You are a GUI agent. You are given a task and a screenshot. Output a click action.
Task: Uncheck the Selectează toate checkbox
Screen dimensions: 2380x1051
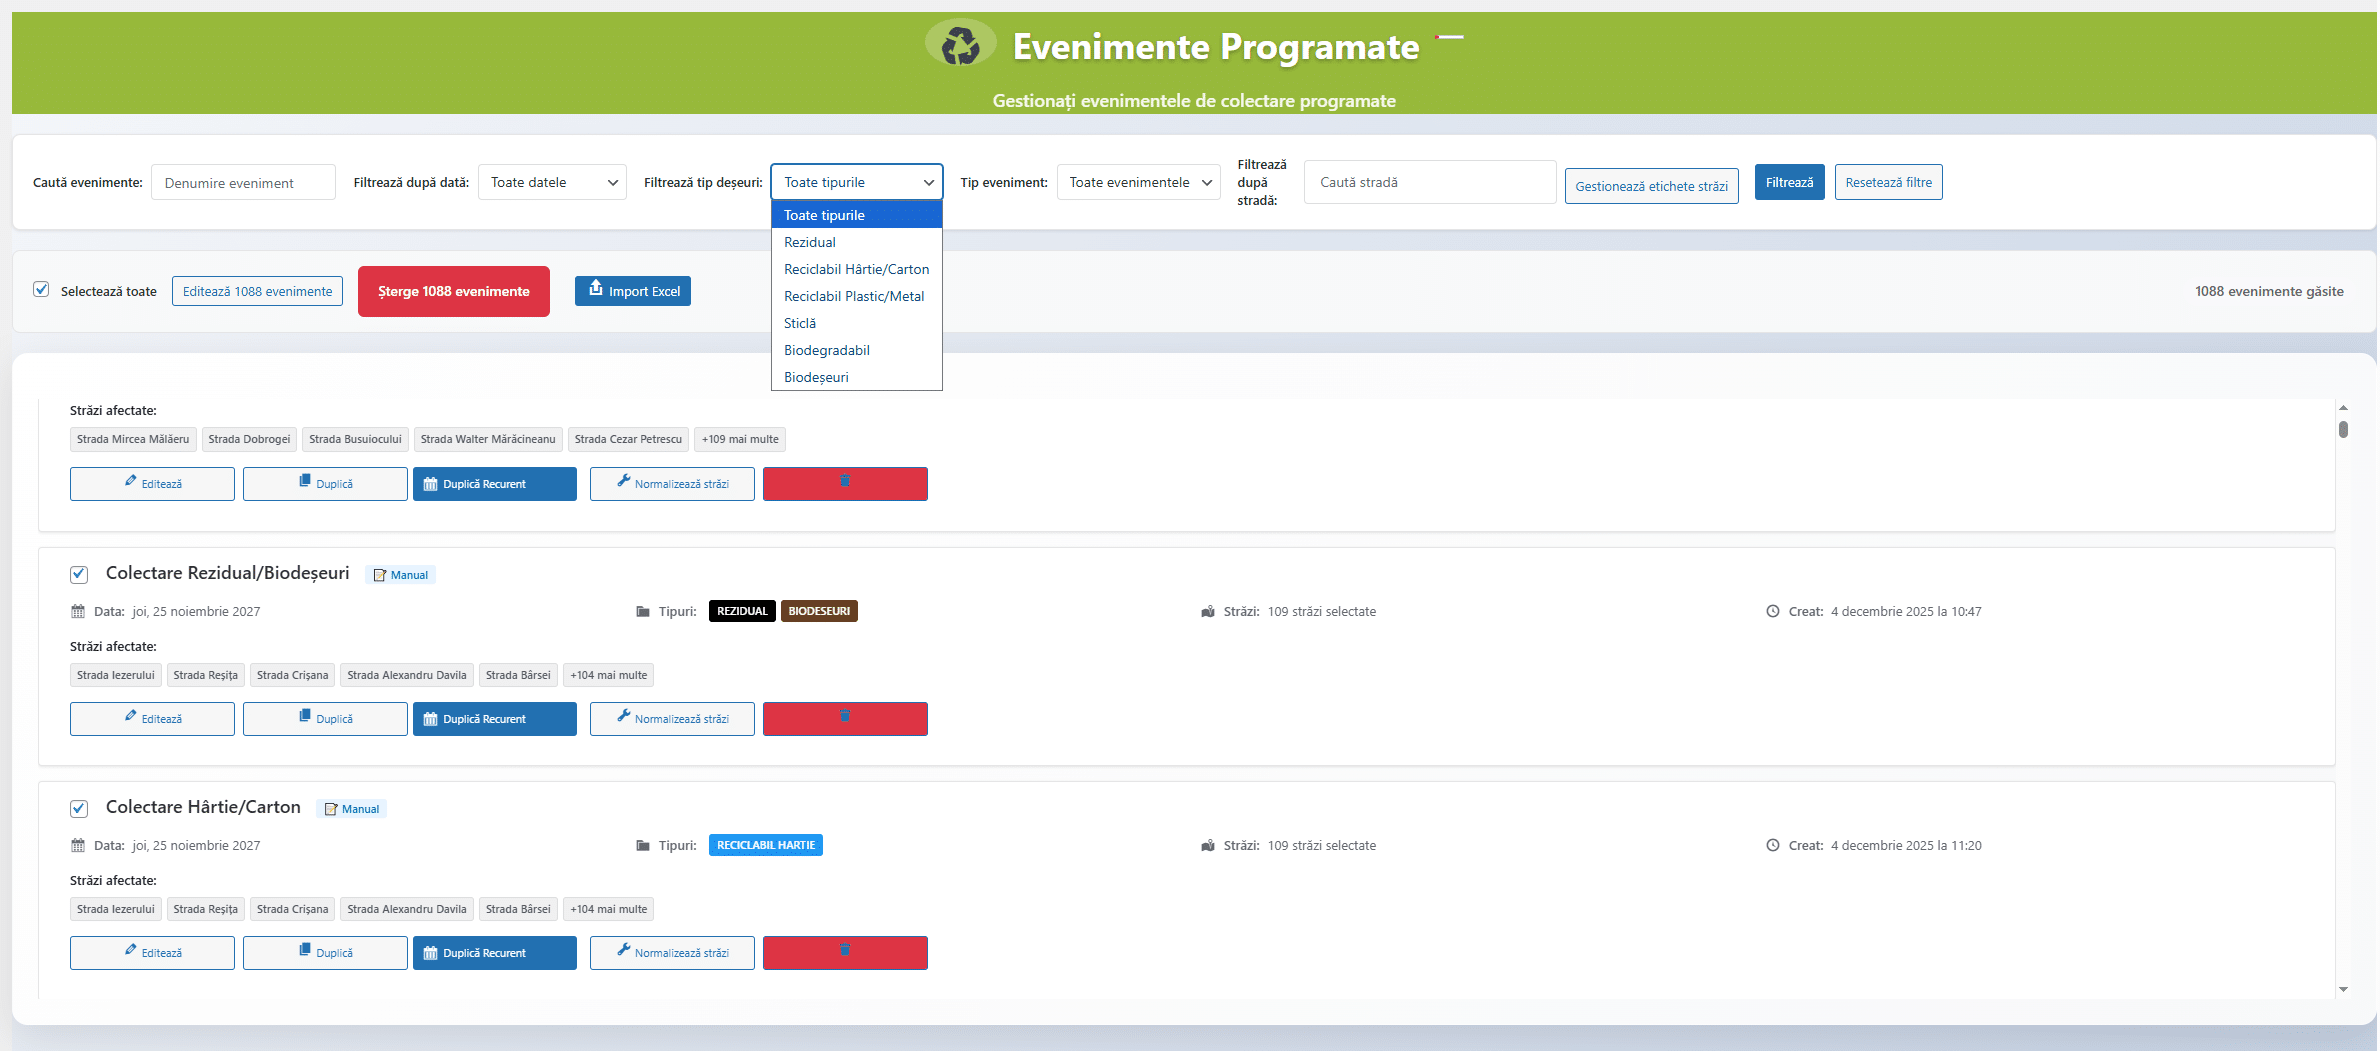41,290
